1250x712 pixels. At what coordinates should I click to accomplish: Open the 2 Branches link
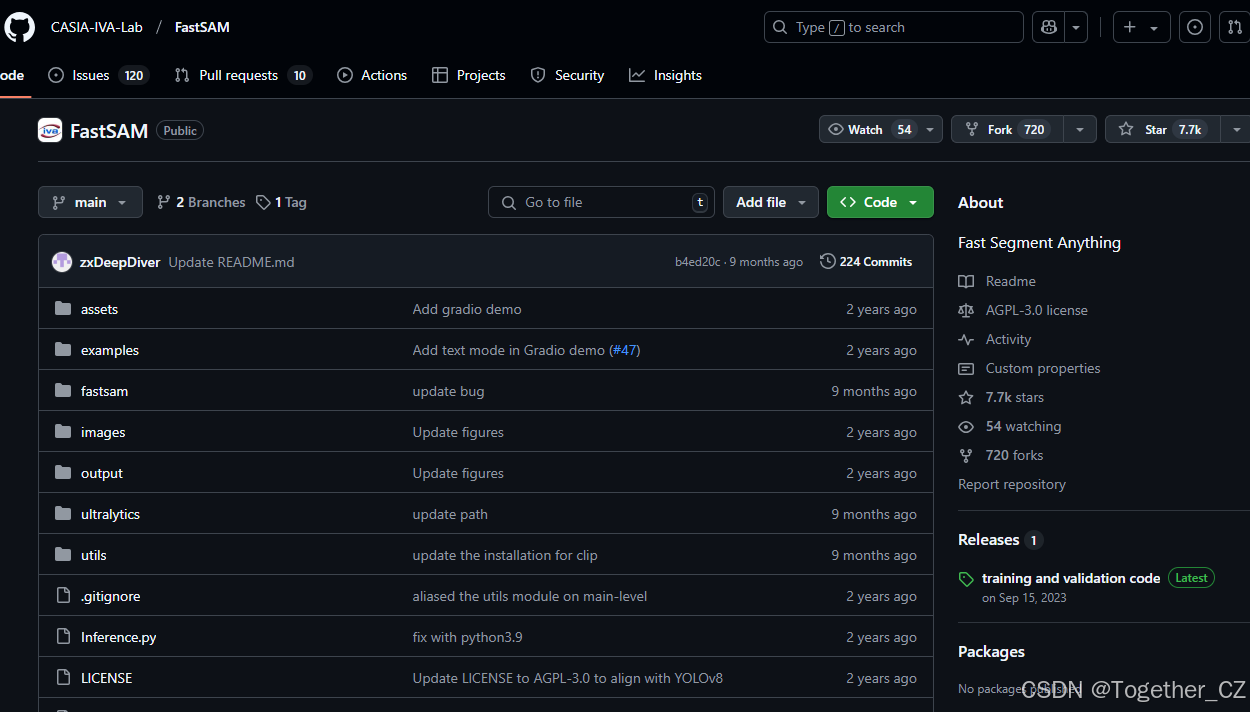(201, 202)
